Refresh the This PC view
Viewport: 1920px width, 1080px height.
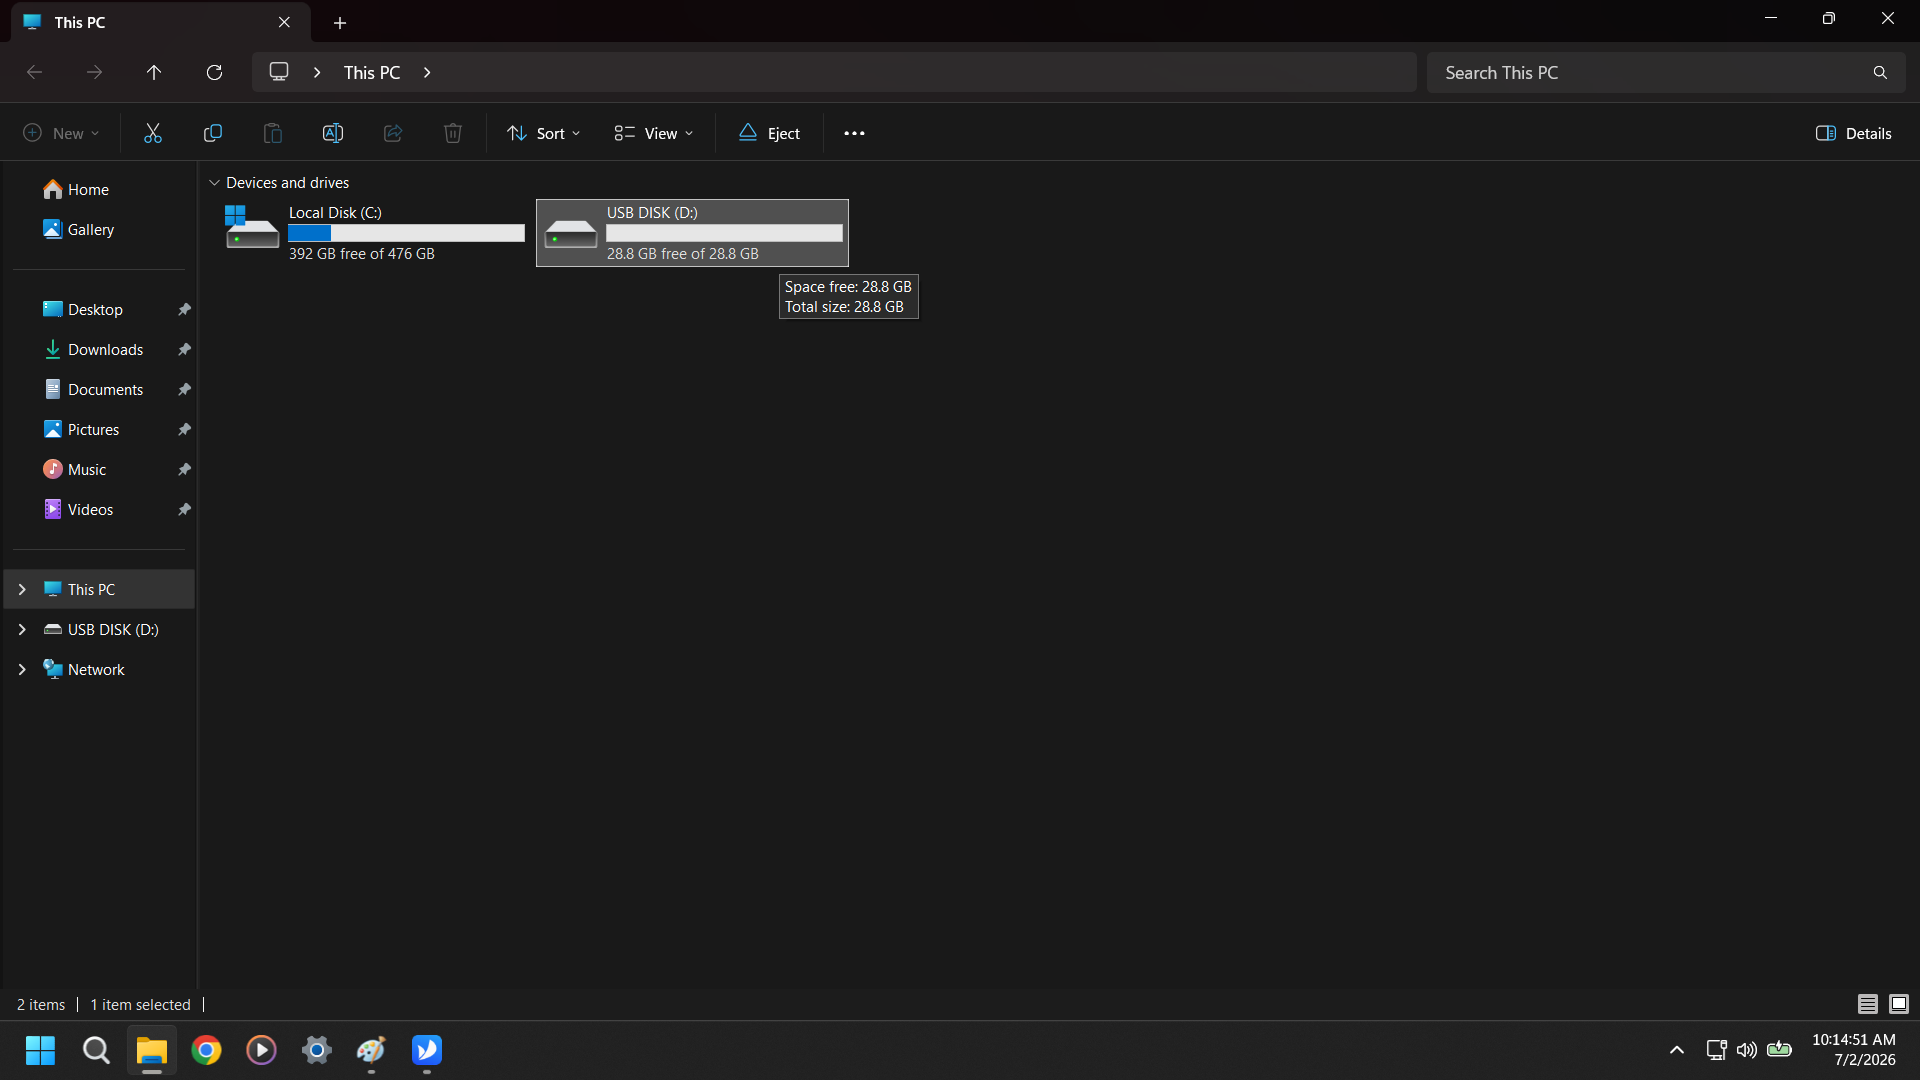tap(214, 72)
